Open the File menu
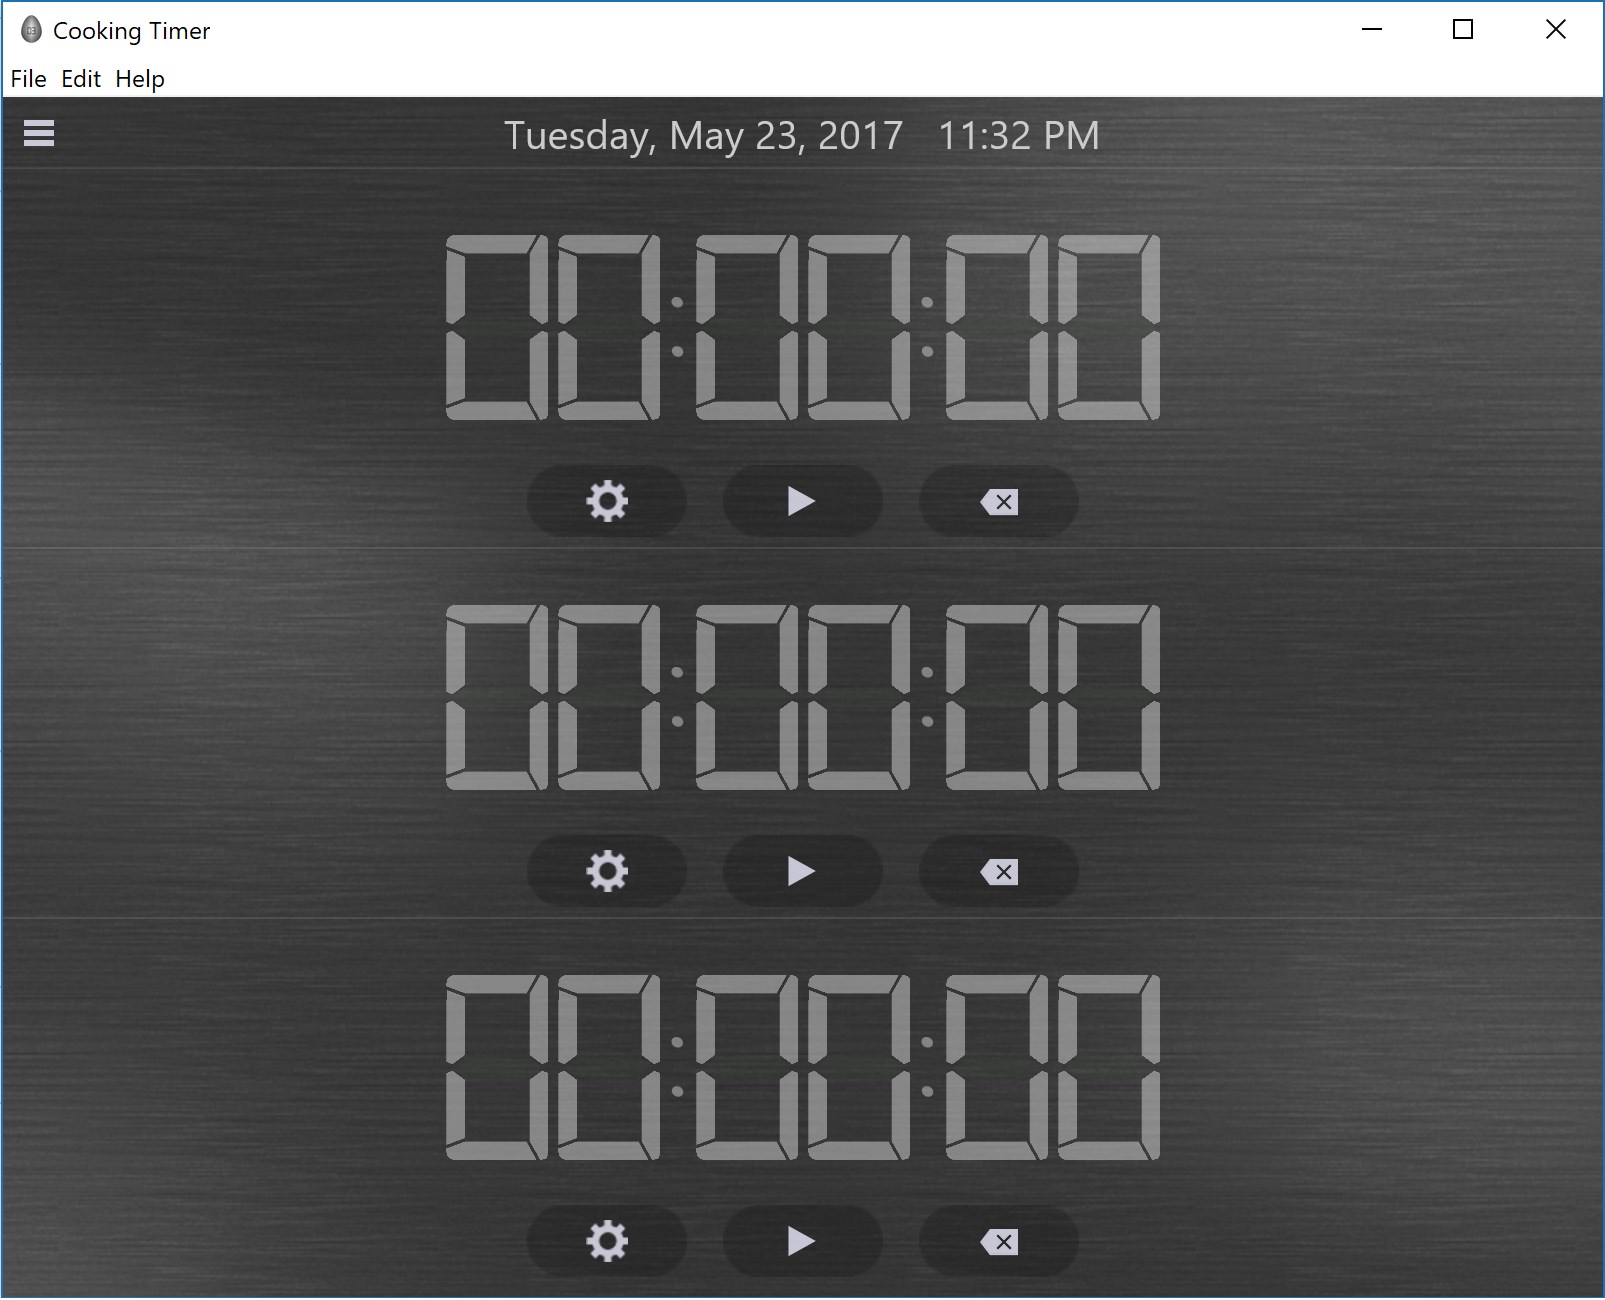The height and width of the screenshot is (1300, 1605). (28, 78)
